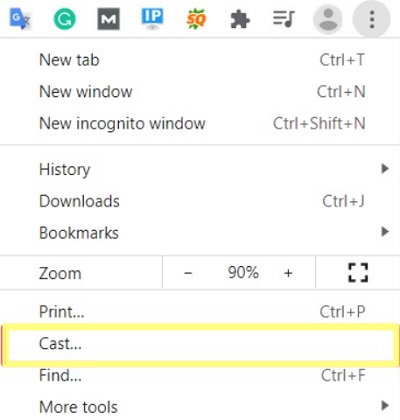Viewport: 400px width, 420px height.
Task: Toggle fullscreen mode from Zoom row
Action: click(x=358, y=273)
